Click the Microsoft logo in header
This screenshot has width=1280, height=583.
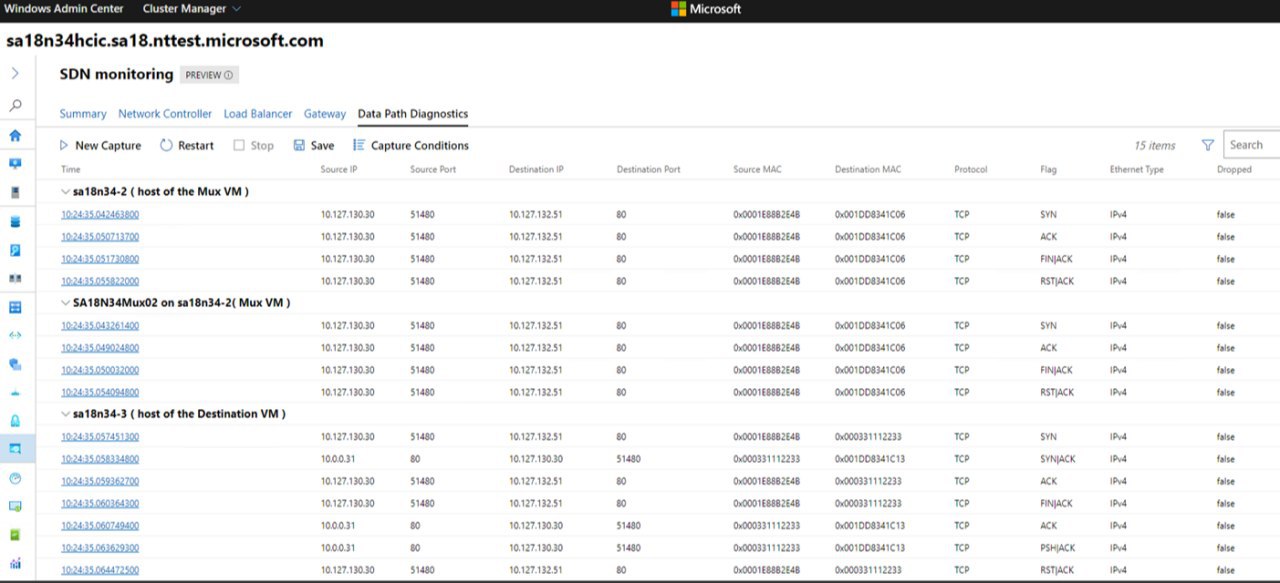click(706, 9)
